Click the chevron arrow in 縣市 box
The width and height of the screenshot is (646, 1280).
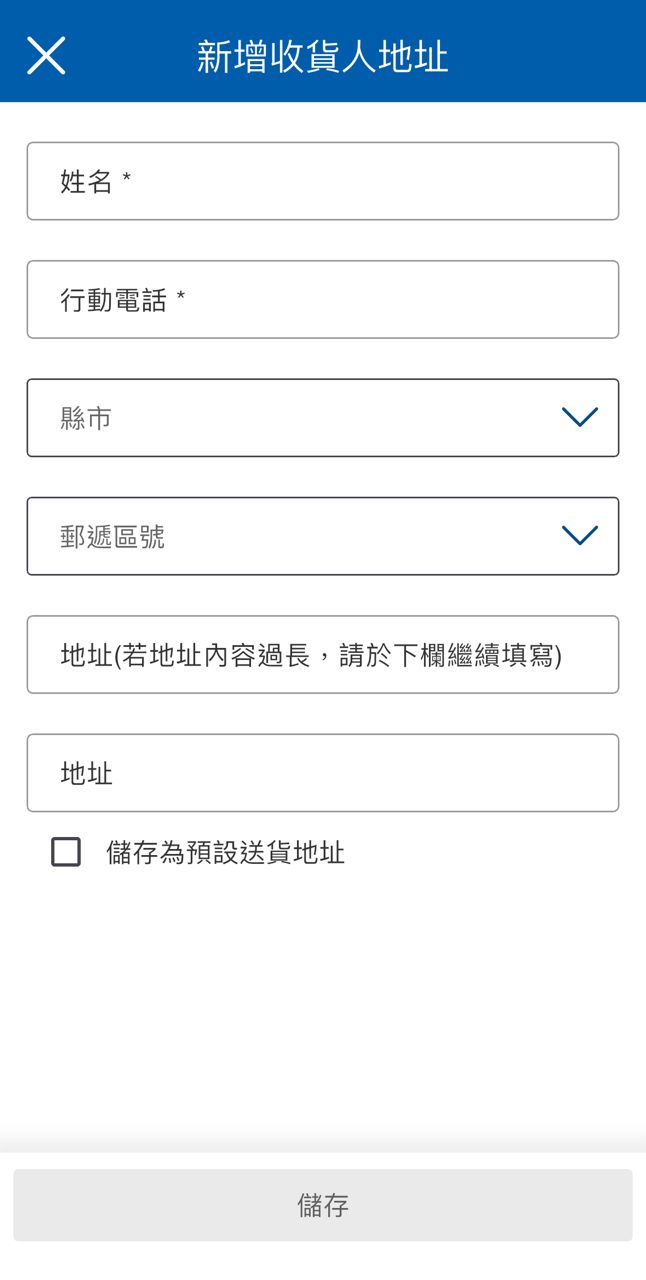(x=580, y=418)
